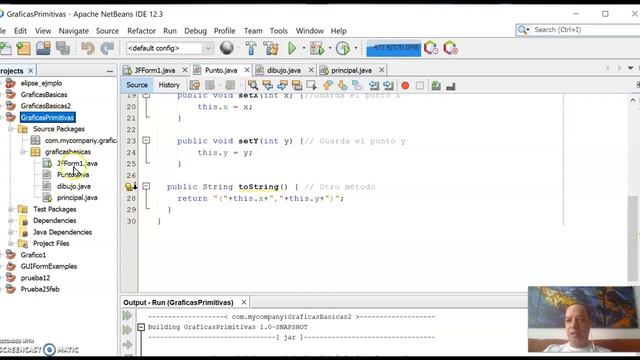Stop macro recording square icon
This screenshot has width=640, height=360.
(420, 85)
